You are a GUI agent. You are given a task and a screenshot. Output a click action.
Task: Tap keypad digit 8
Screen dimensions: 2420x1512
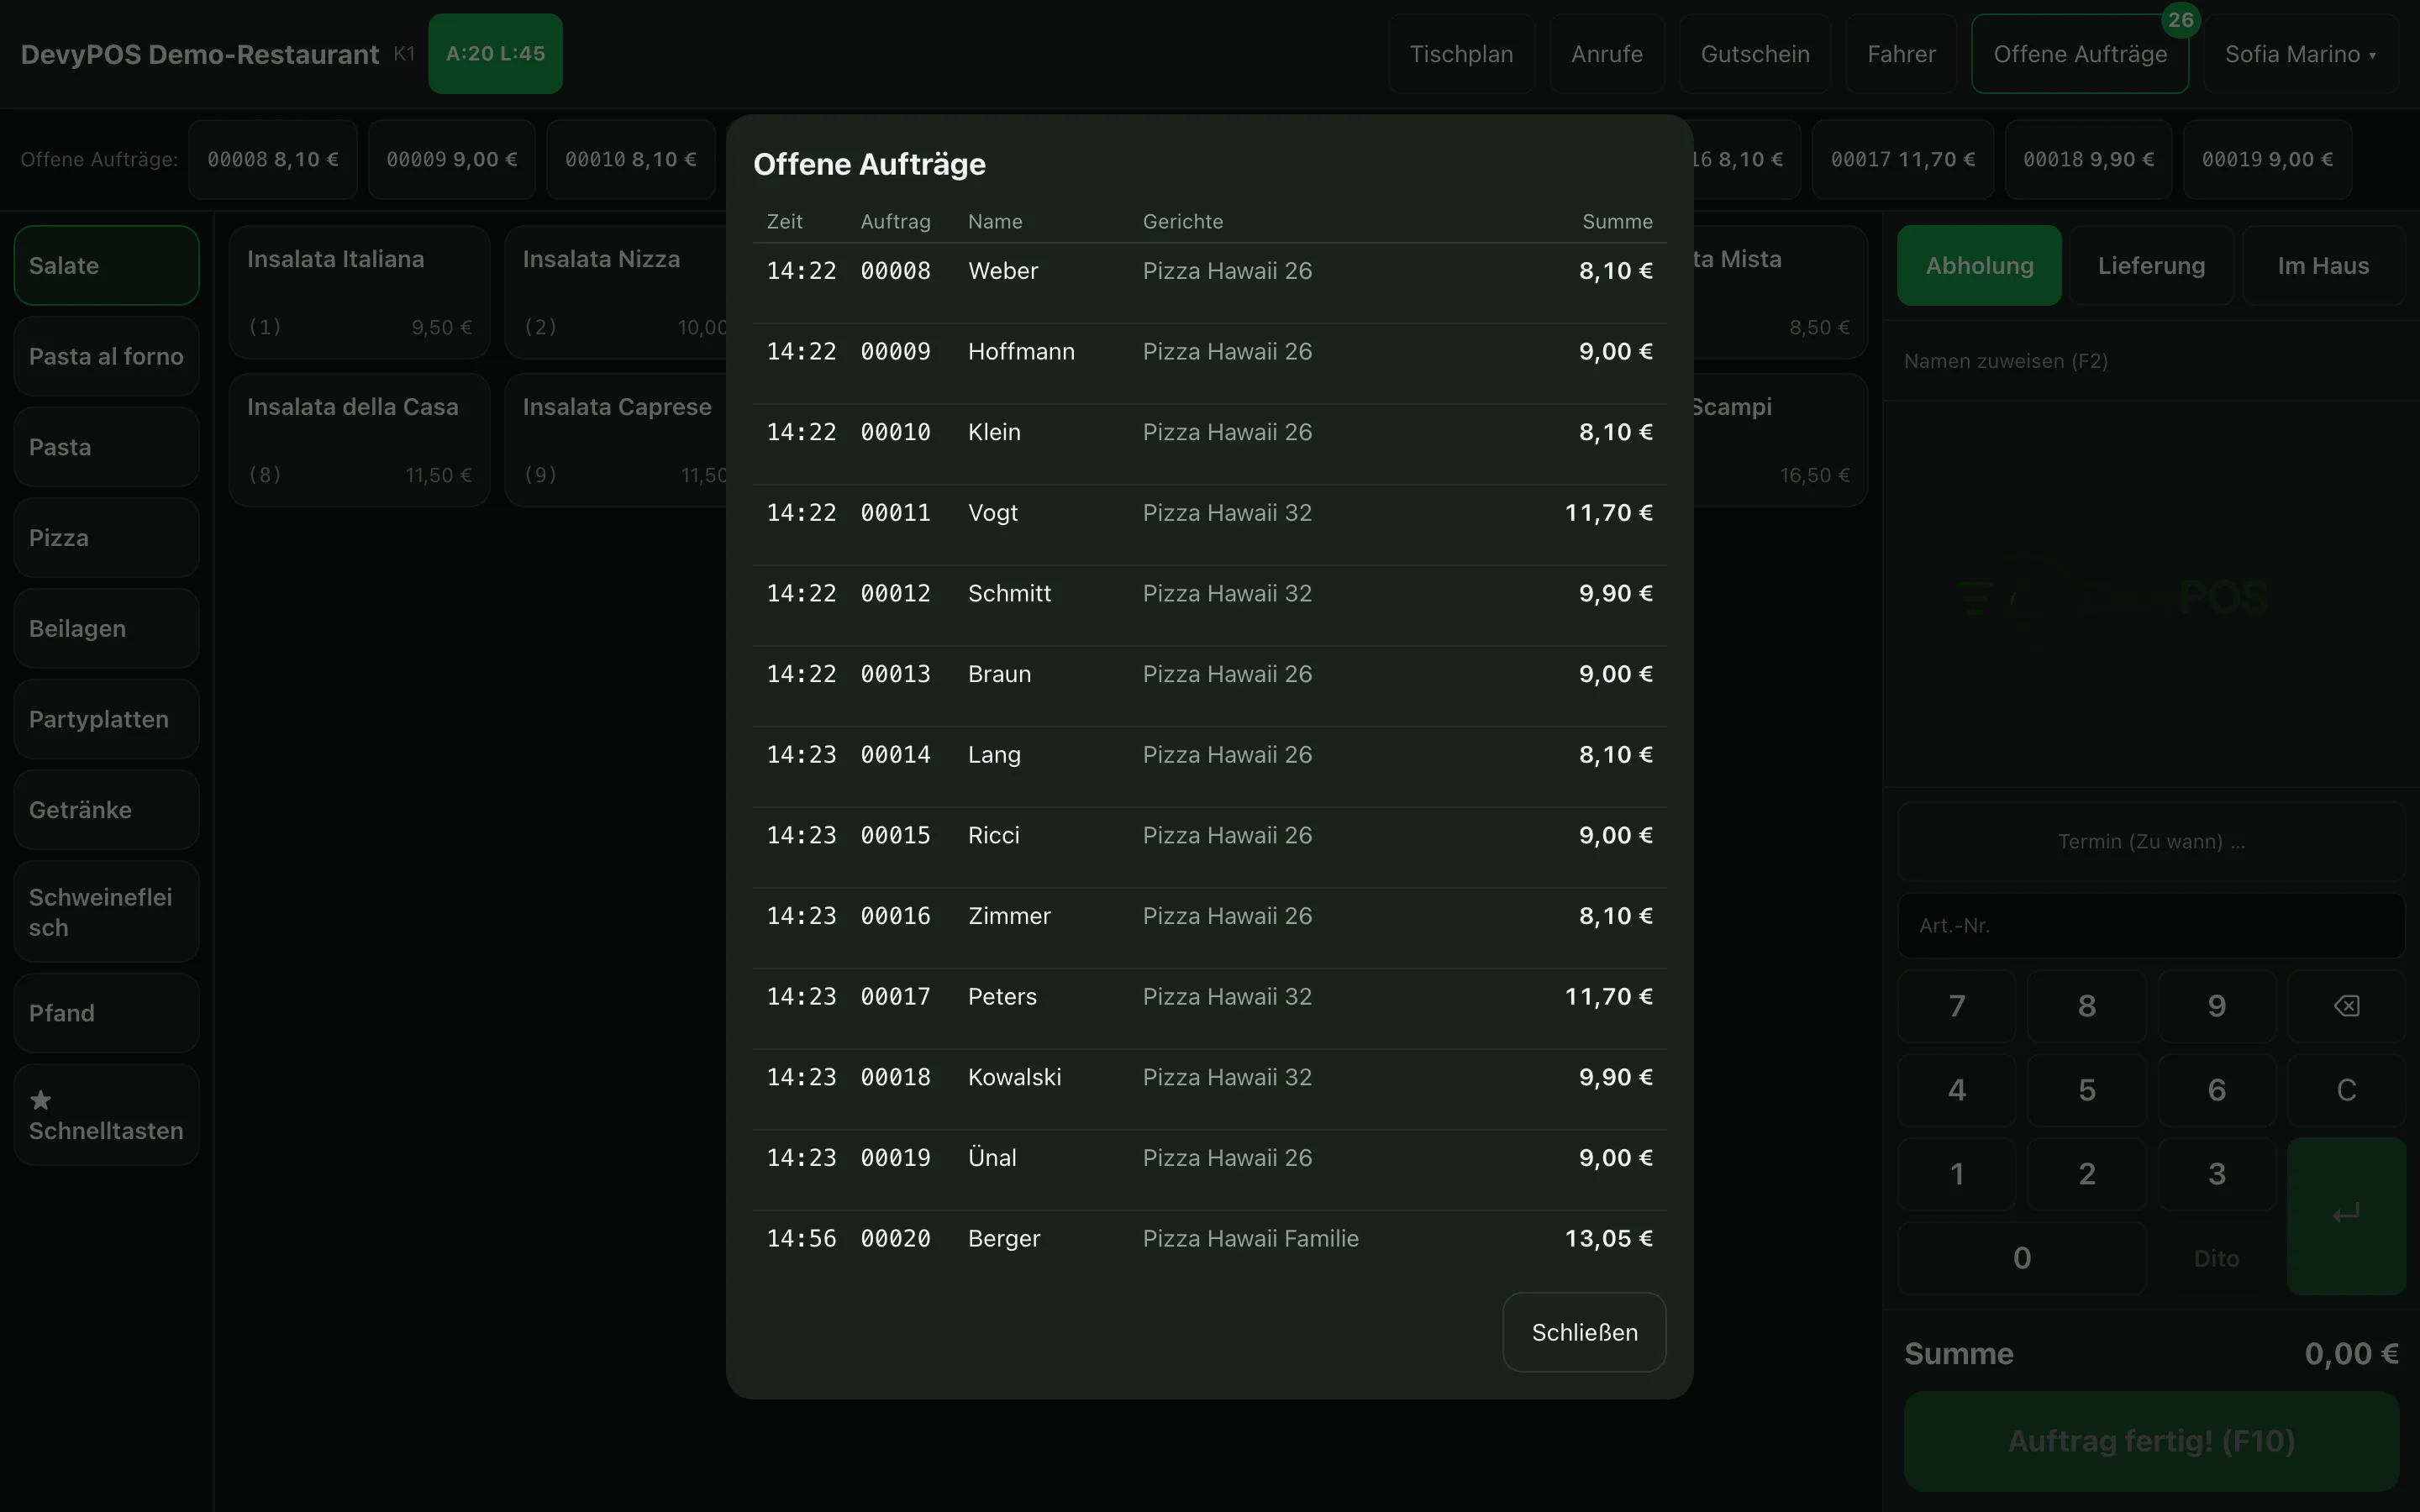click(2086, 1006)
